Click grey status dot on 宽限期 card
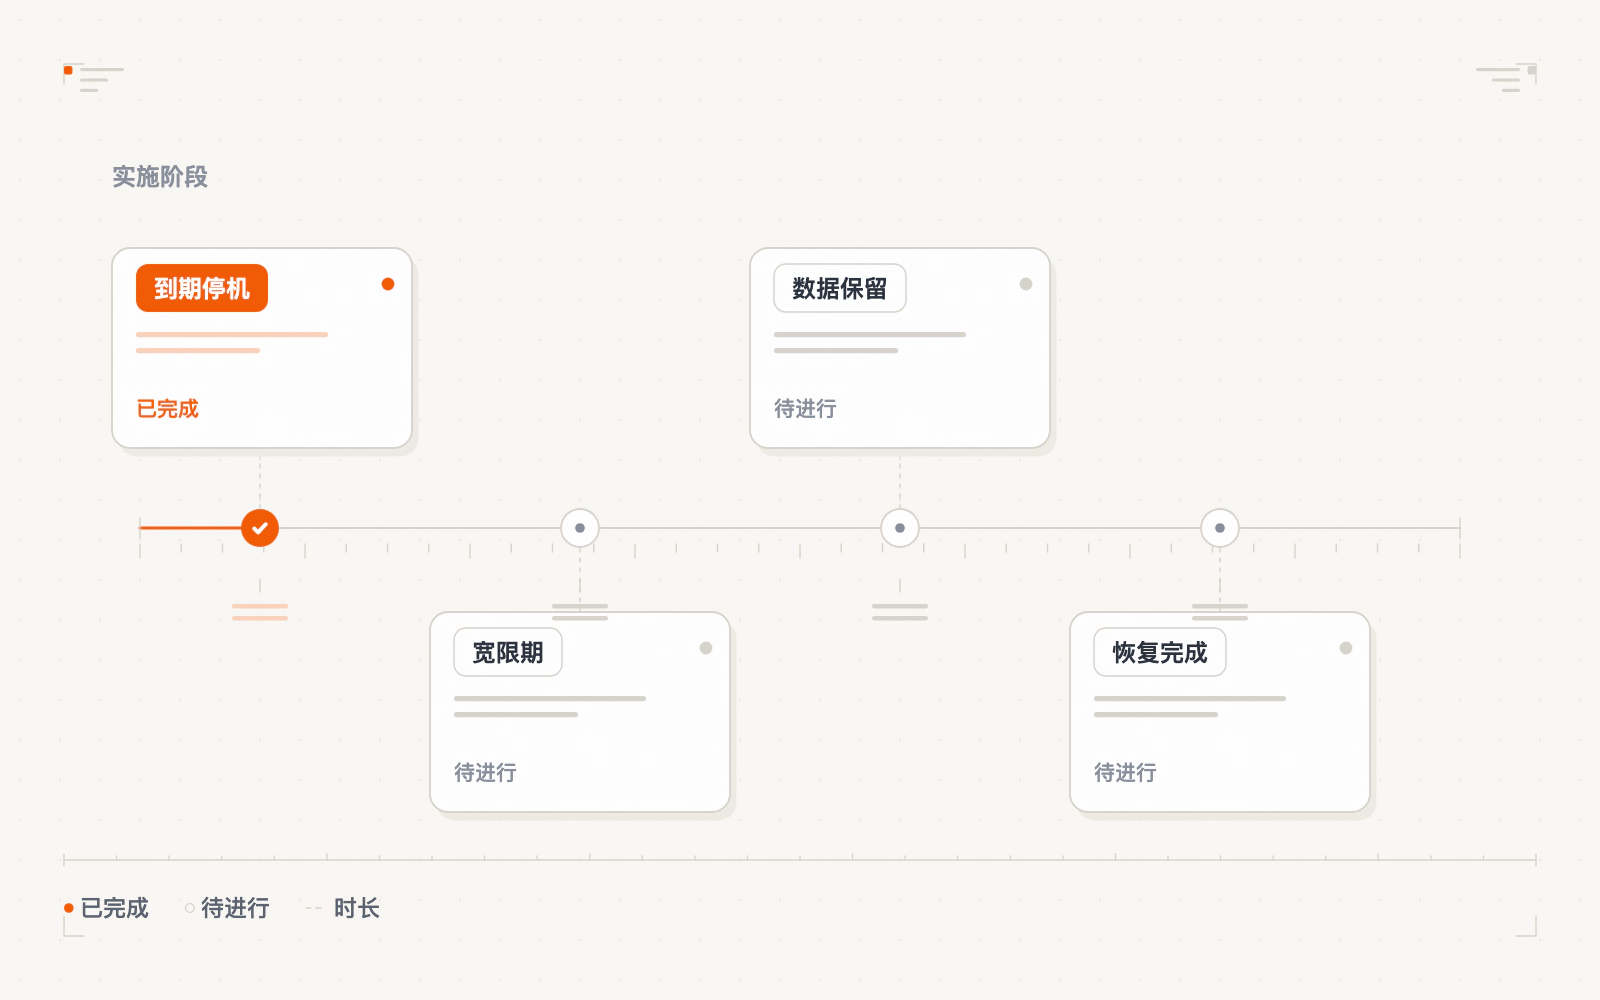The image size is (1600, 1000). point(706,648)
